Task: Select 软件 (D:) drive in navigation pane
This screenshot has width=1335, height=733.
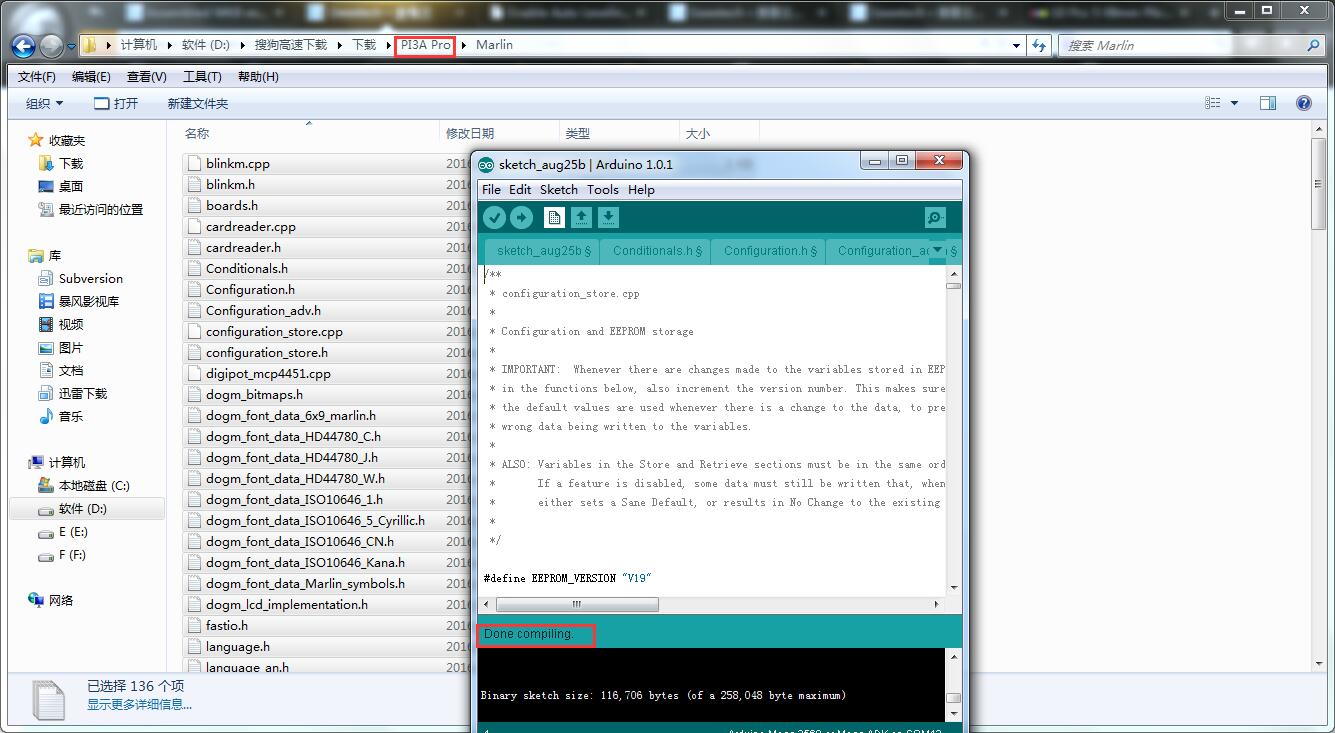Action: click(x=82, y=509)
